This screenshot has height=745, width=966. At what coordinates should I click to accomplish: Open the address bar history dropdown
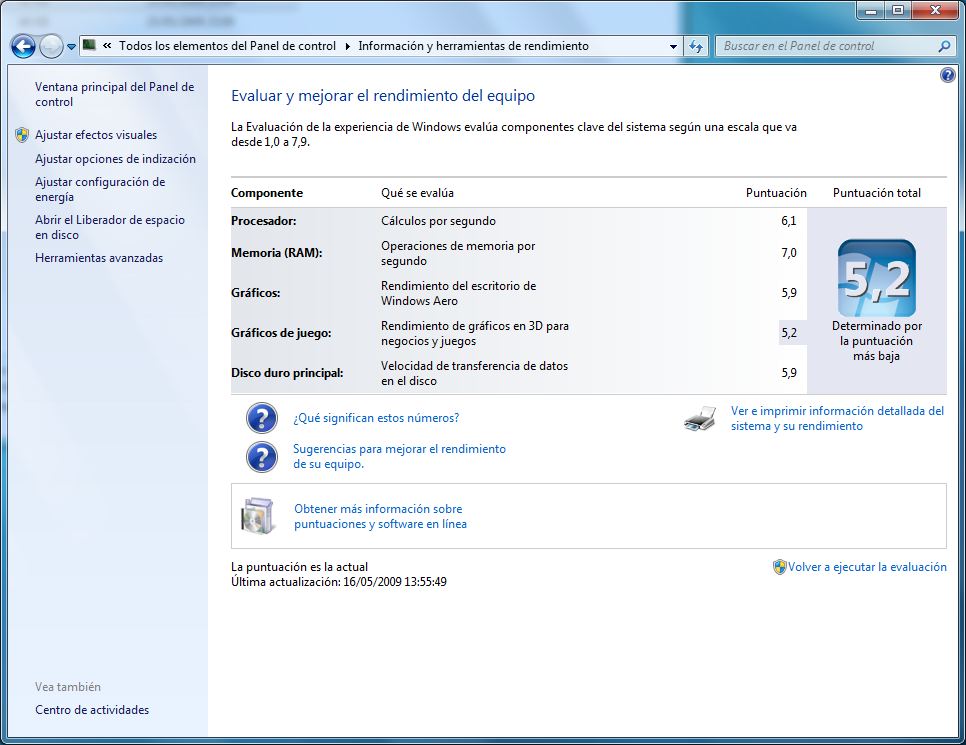click(x=673, y=46)
